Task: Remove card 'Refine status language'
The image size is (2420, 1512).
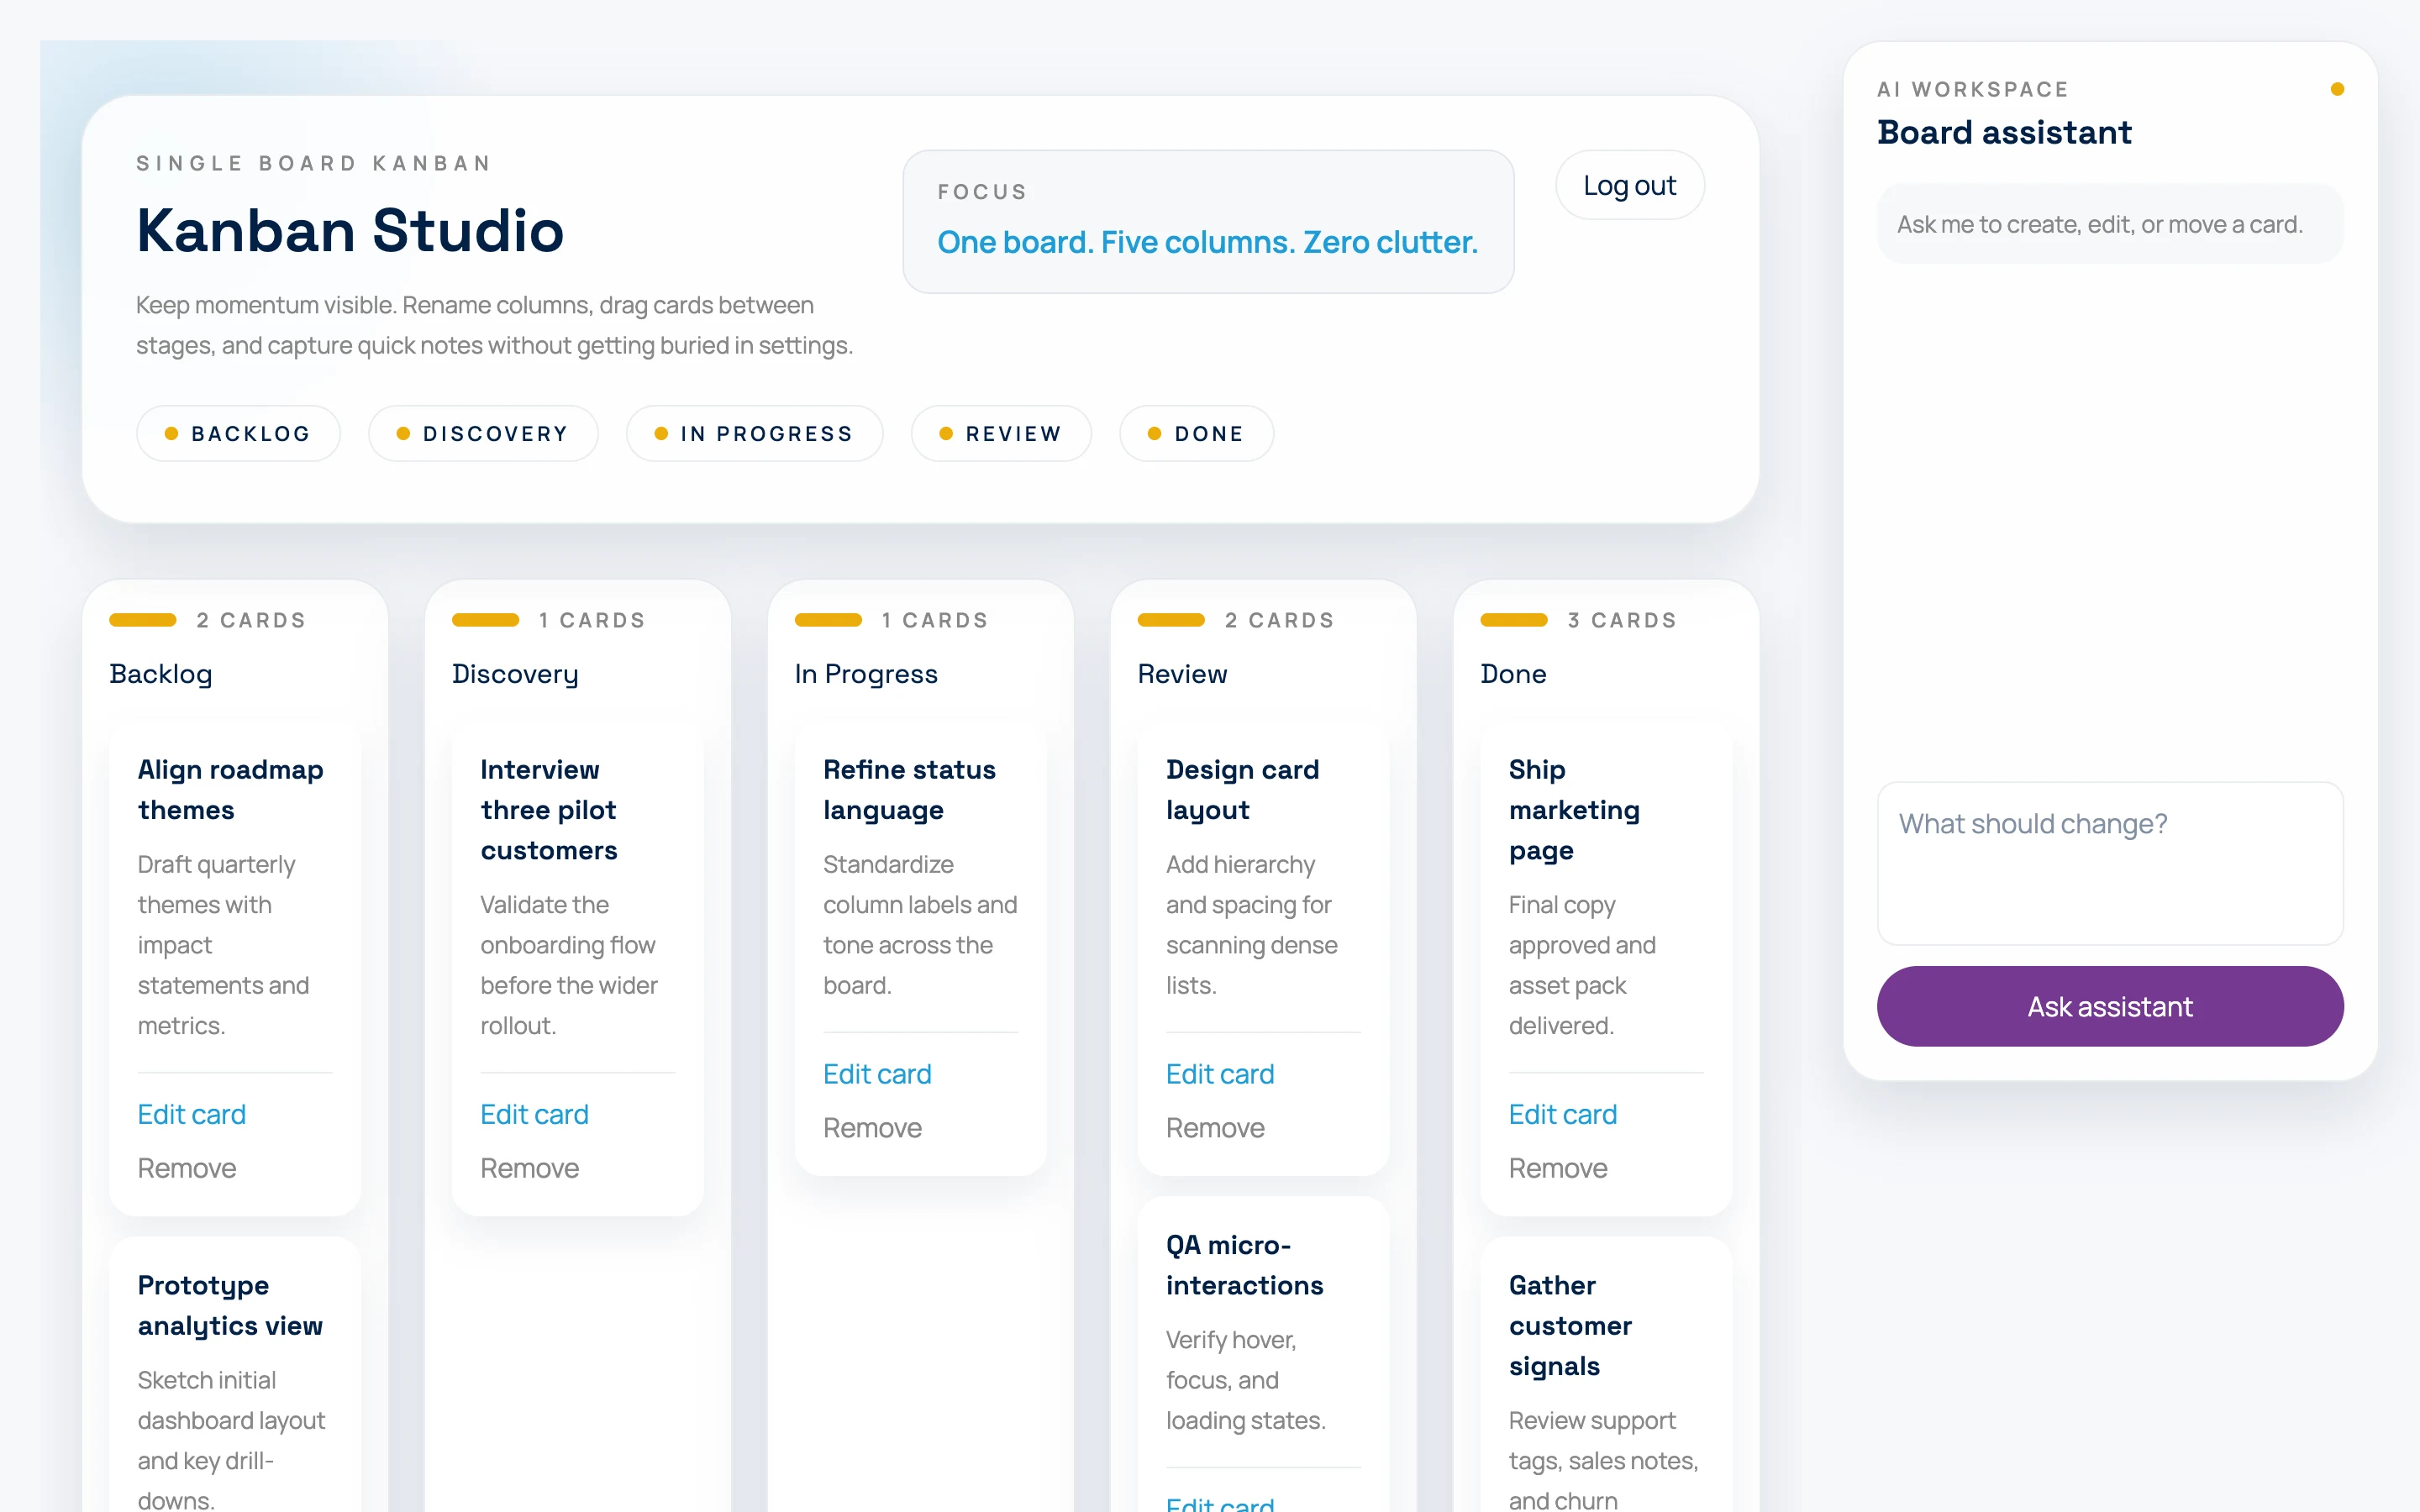Action: [873, 1128]
